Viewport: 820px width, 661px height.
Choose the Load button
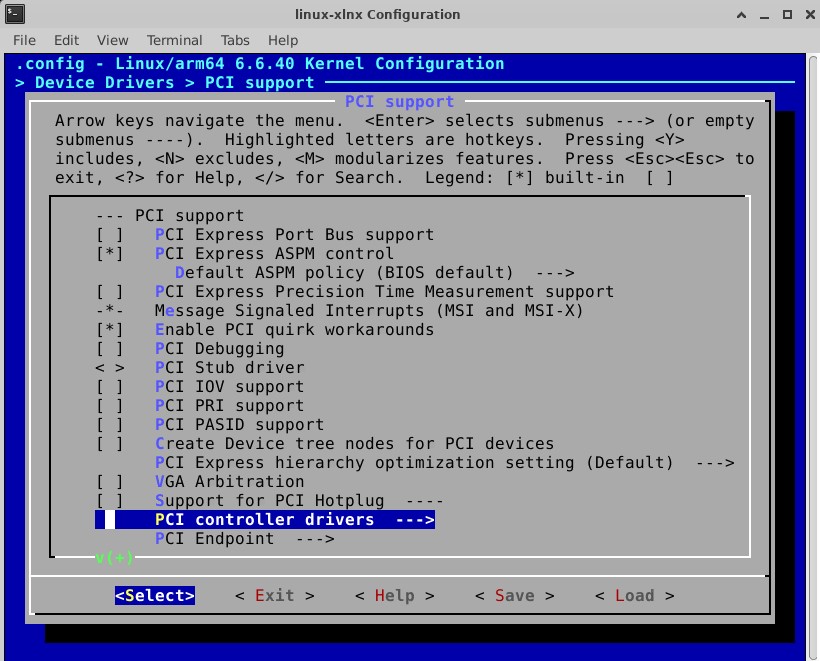pos(634,596)
